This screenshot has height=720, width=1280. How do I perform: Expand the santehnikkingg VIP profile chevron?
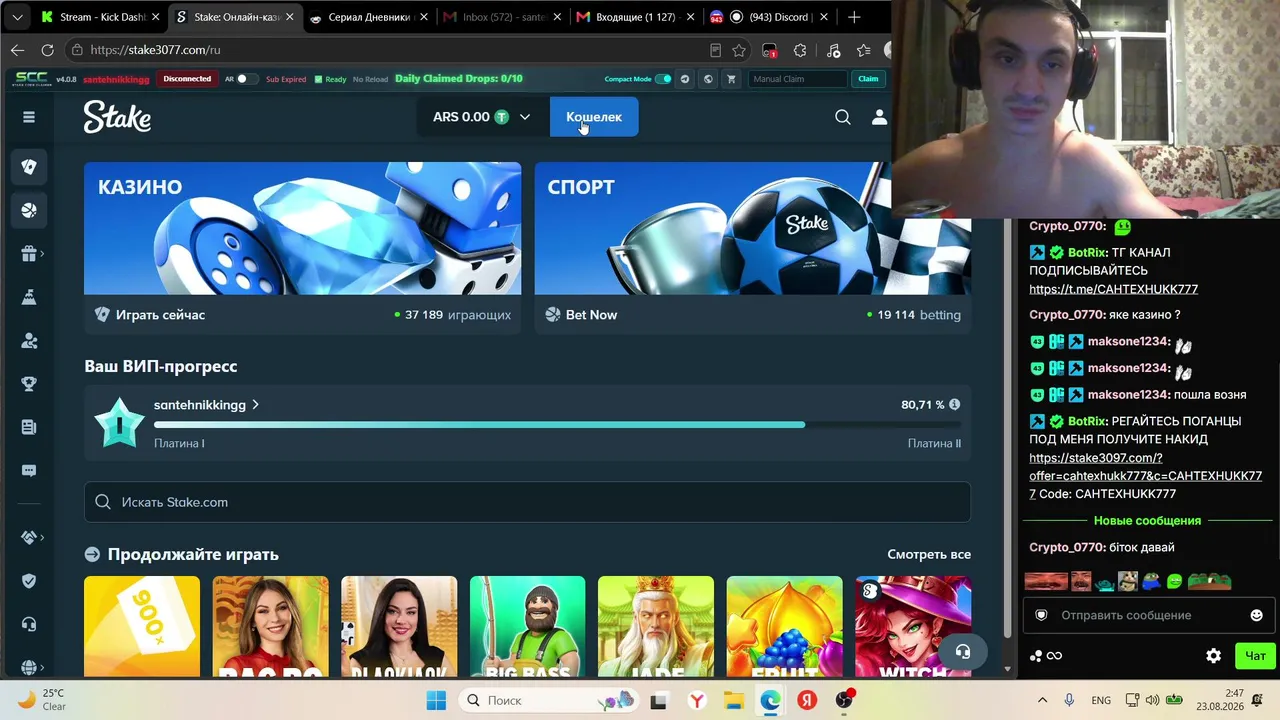click(256, 405)
